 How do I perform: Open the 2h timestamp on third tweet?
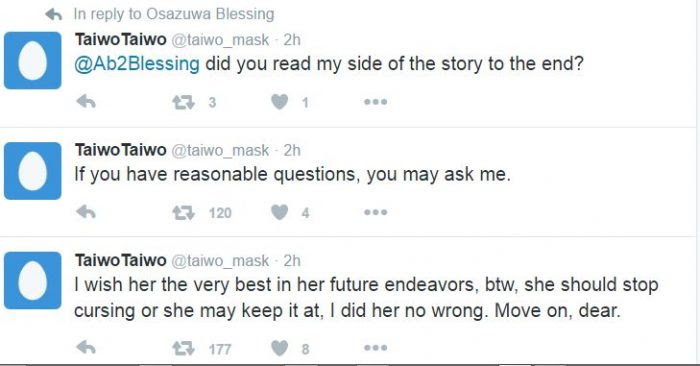[292, 261]
